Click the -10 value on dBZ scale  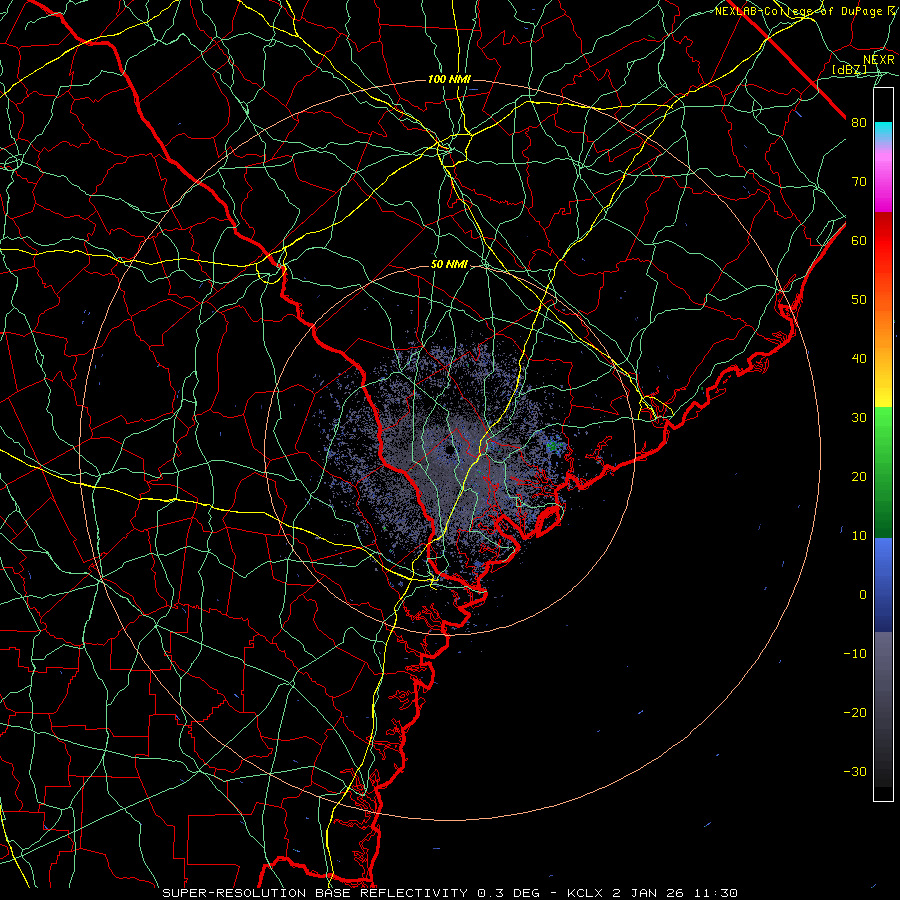point(855,654)
